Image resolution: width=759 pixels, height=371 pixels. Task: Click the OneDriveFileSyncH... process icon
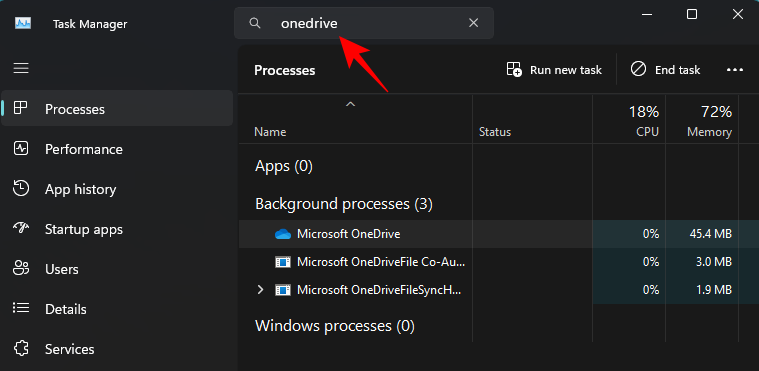click(283, 291)
